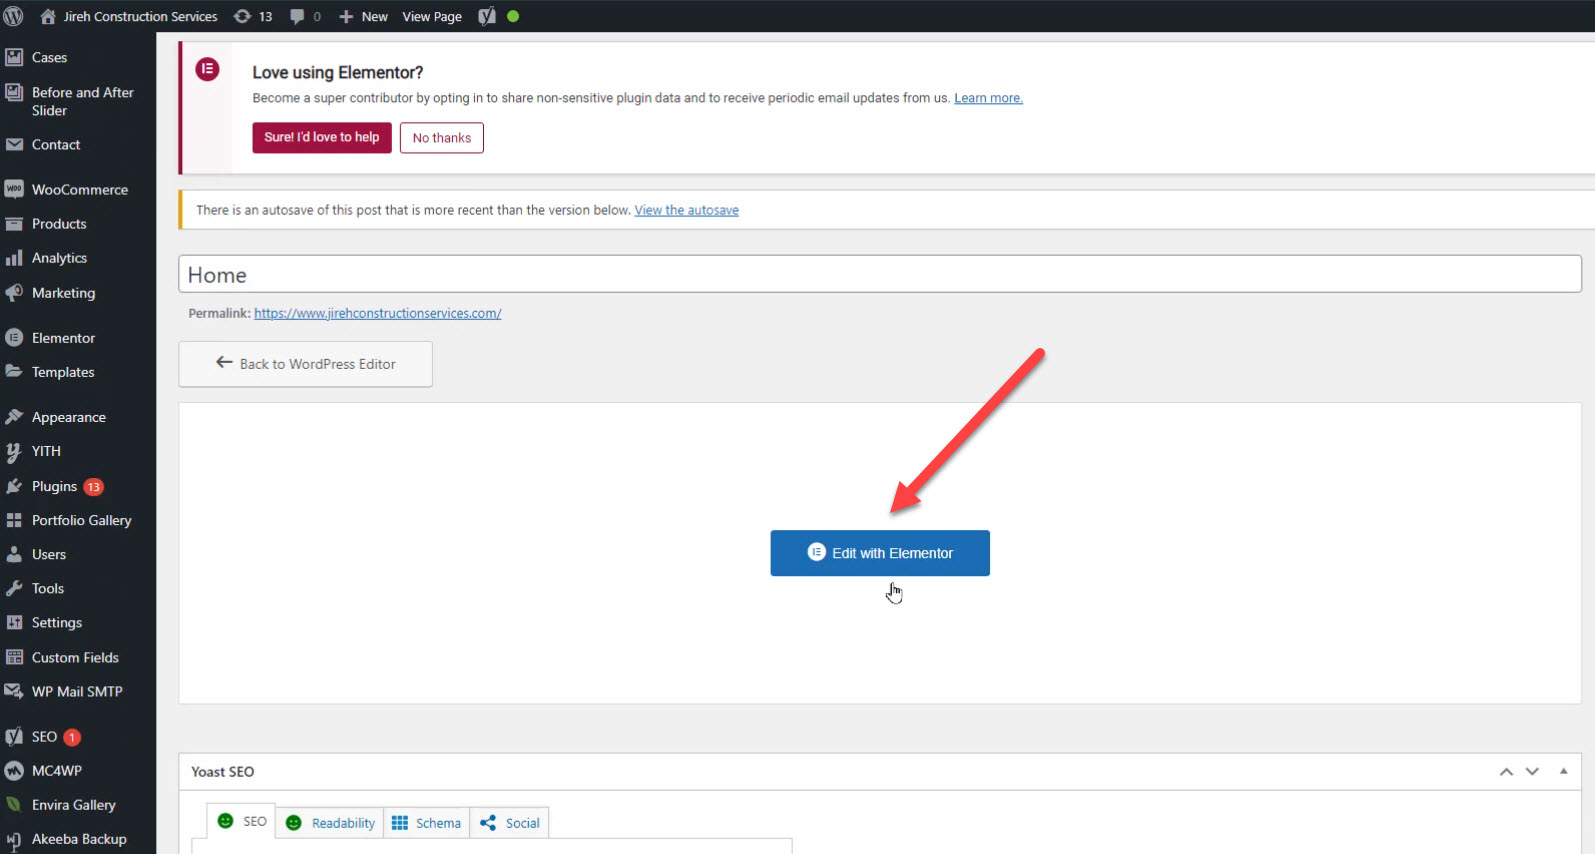Click the YITH sidebar icon
Viewport: 1595px width, 854px height.
tap(14, 451)
